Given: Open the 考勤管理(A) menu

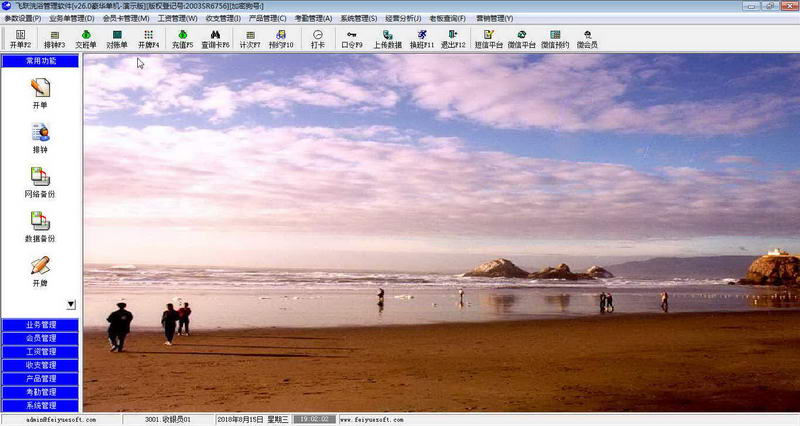Looking at the screenshot, I should (313, 18).
